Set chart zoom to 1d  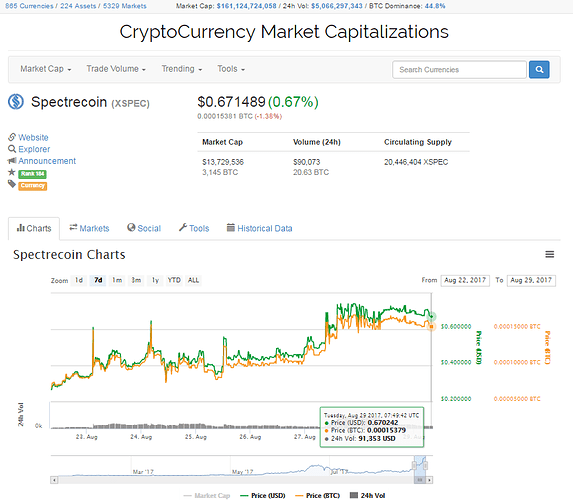[79, 280]
